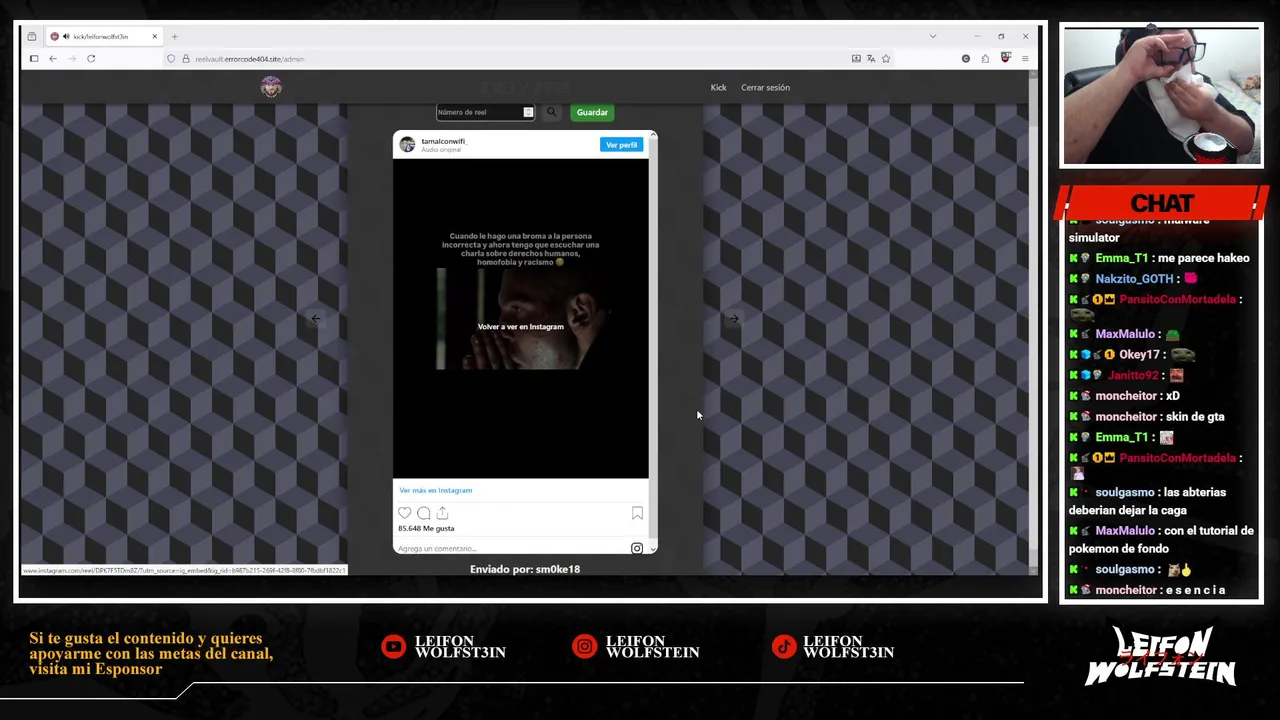Click the CHAT header banner

[1162, 203]
